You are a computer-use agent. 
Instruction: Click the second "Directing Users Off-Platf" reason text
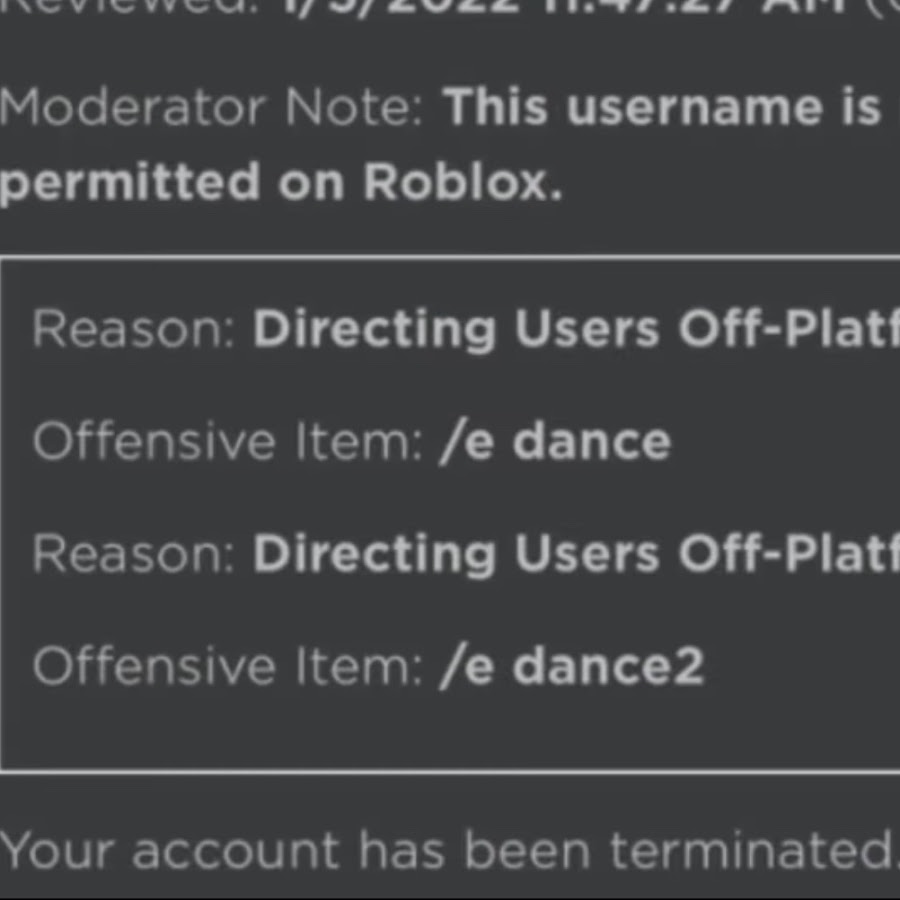coord(576,555)
